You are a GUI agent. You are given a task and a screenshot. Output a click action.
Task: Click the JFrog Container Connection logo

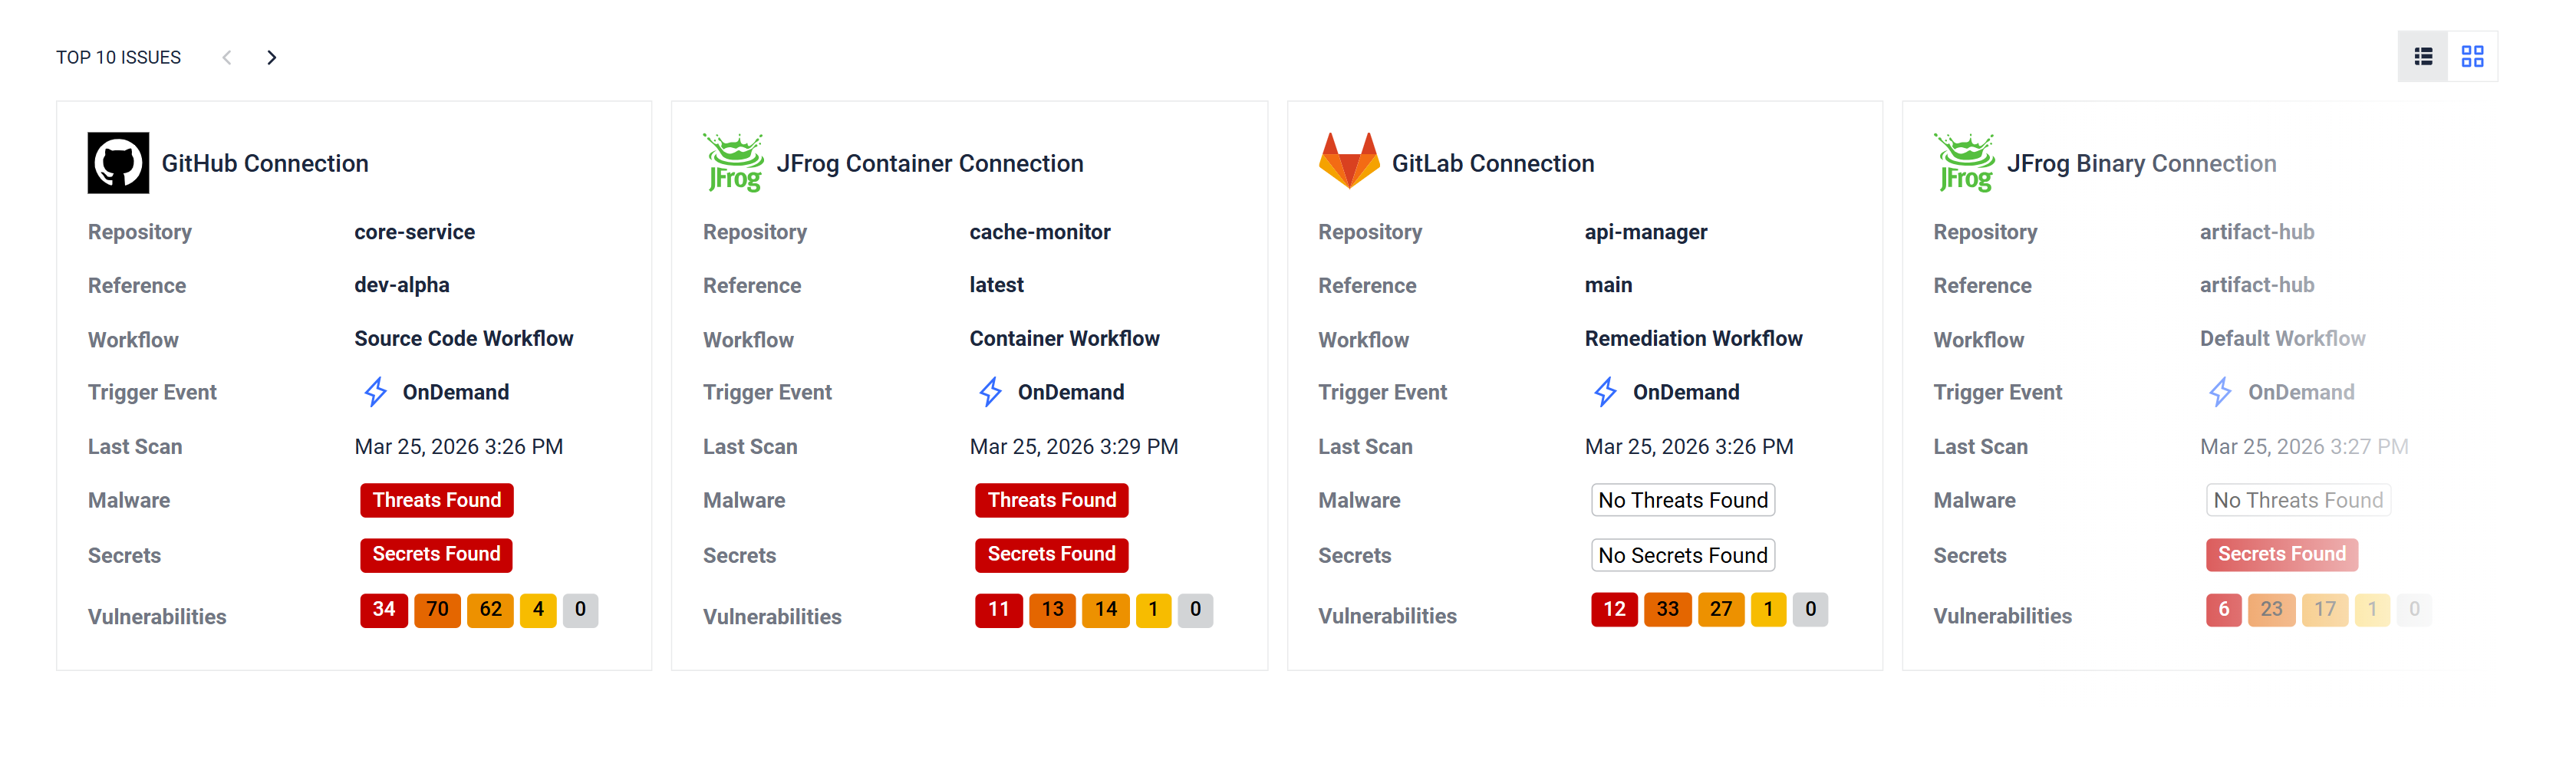[733, 163]
